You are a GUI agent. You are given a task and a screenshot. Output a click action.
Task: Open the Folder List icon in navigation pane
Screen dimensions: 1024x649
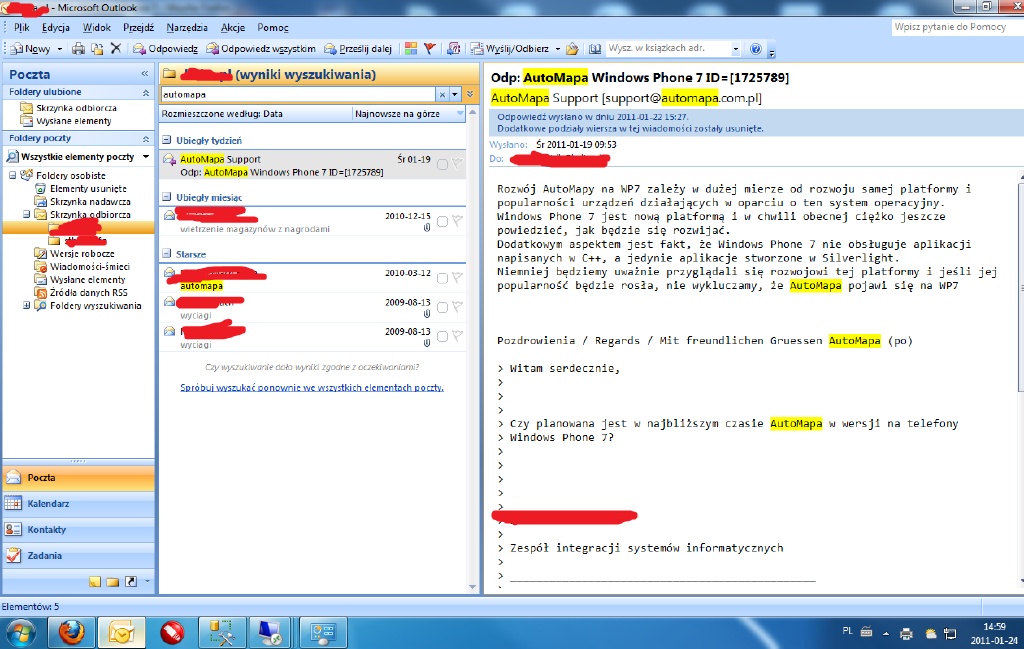113,581
